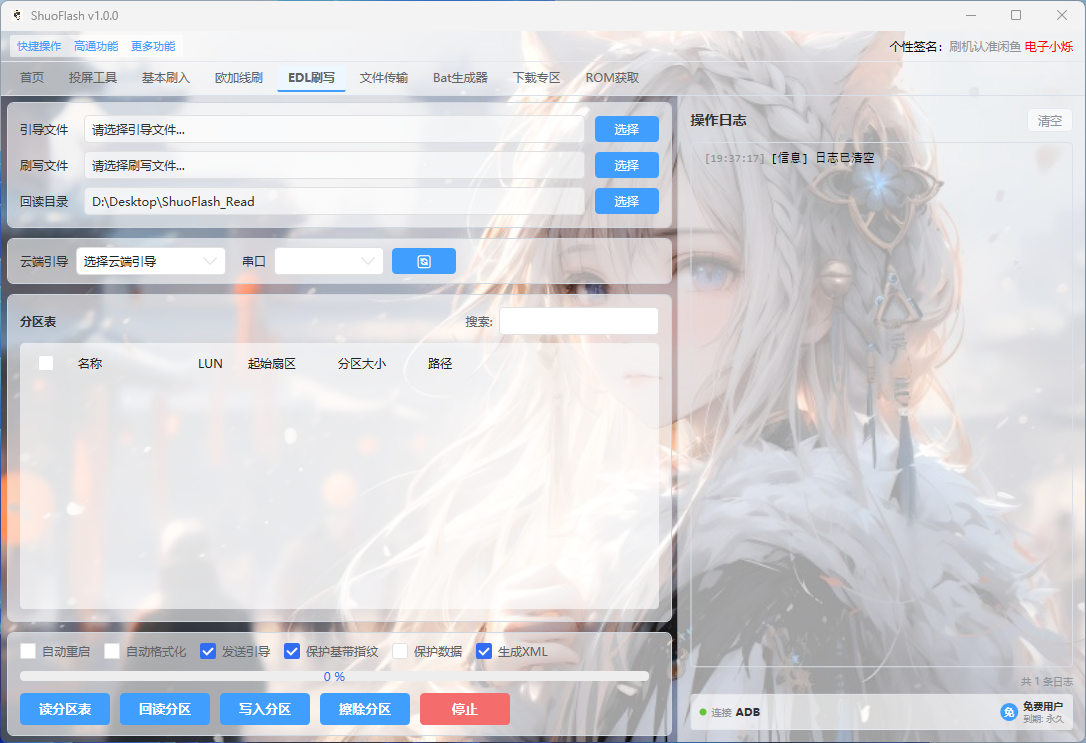Screen dimensions: 1086x743
Task: Click the 共 1 条日志 count text
Action: coord(1047,681)
